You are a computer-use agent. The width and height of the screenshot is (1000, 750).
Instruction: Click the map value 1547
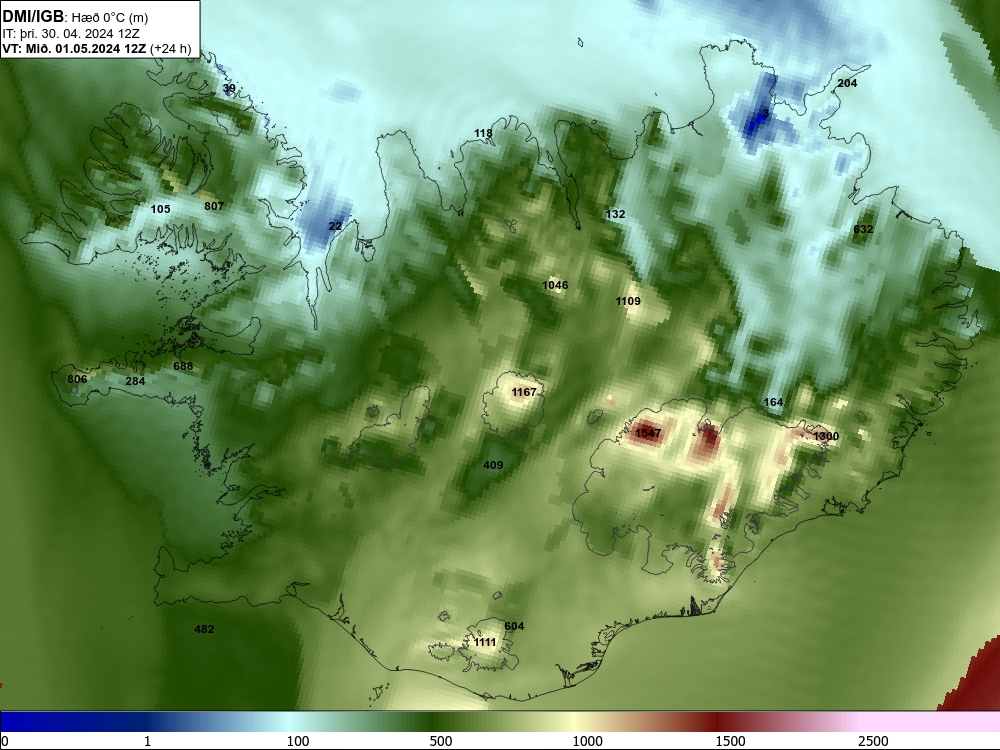point(648,434)
